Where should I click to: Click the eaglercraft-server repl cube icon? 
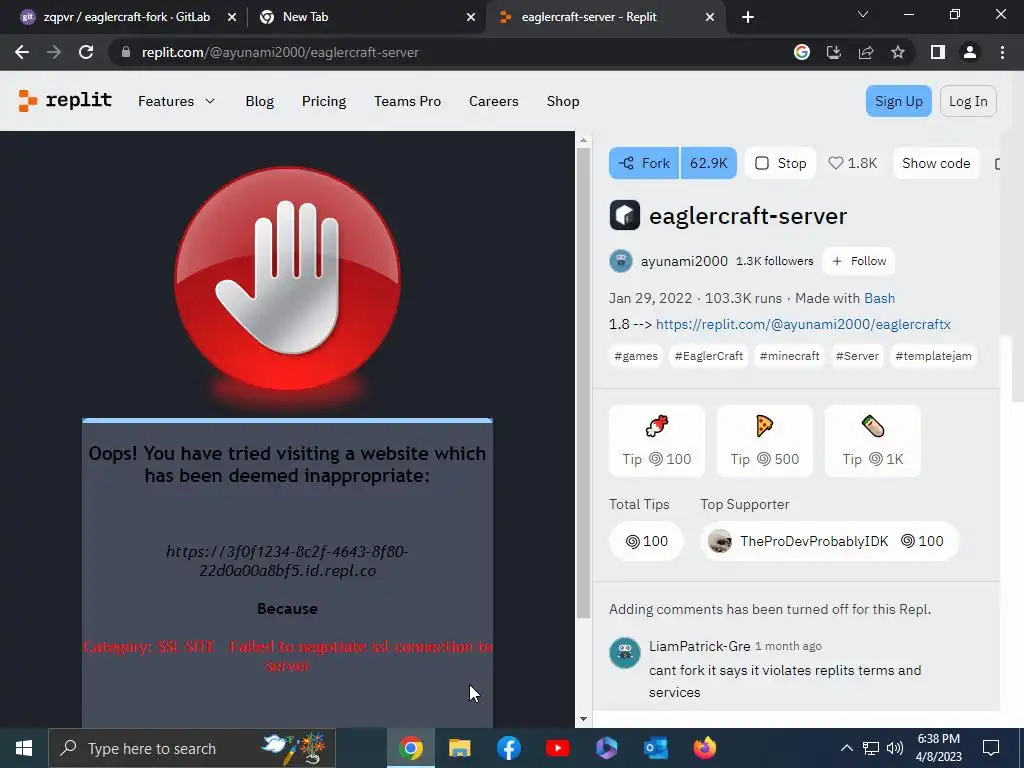624,215
